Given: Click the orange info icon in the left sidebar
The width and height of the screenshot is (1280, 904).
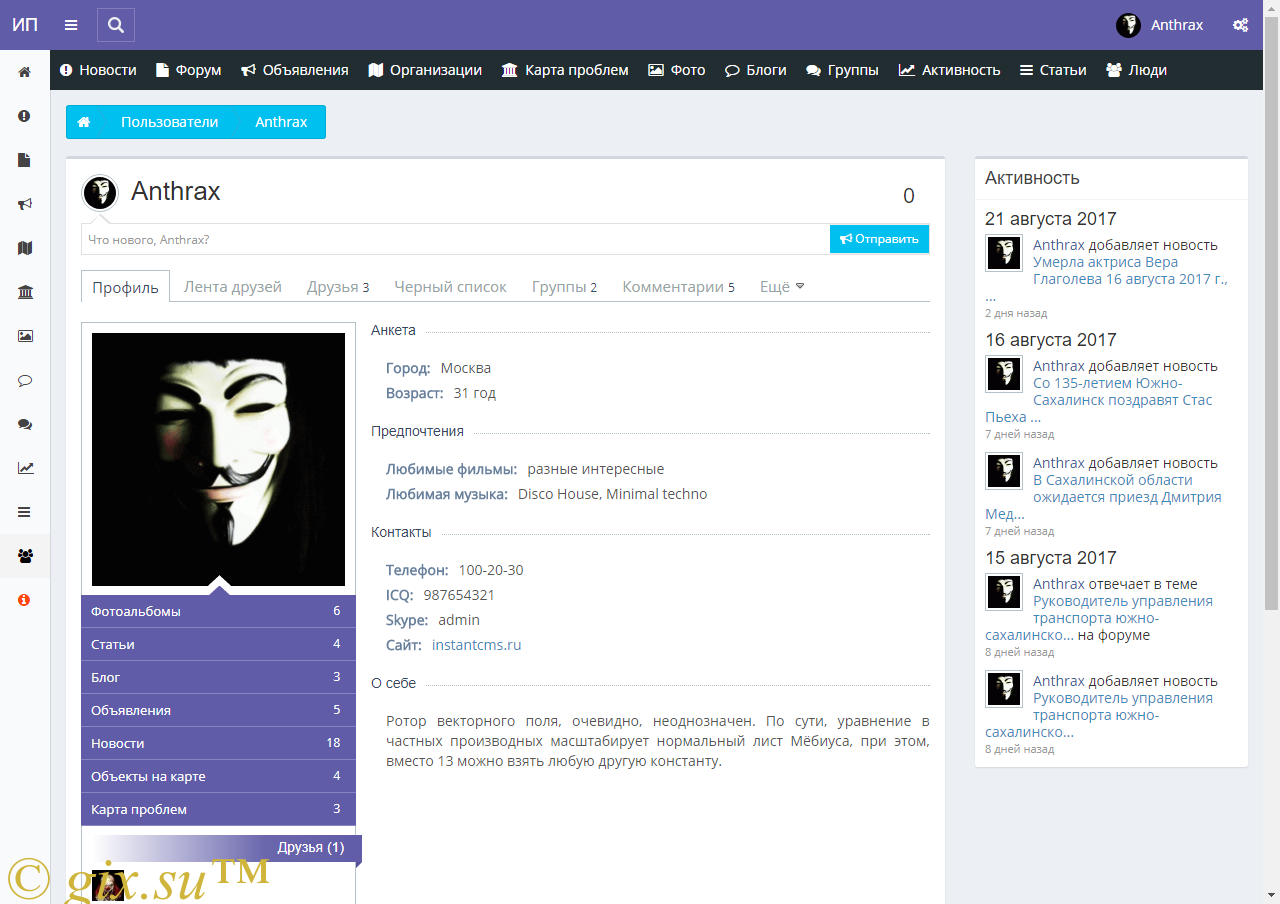Looking at the screenshot, I should 25,600.
